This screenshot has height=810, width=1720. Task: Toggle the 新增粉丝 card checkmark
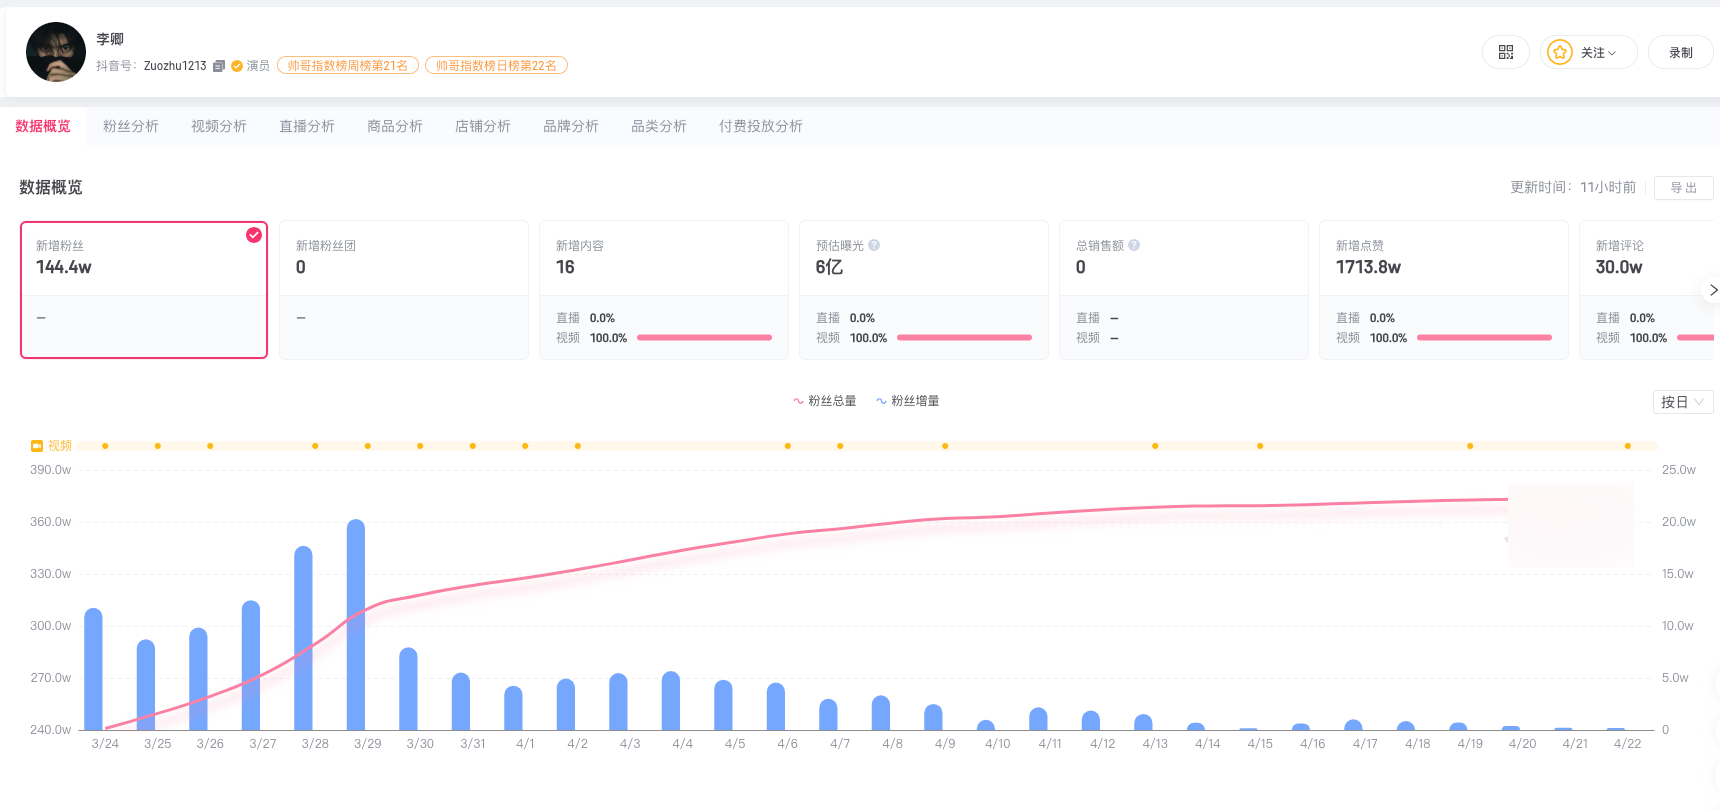point(254,235)
